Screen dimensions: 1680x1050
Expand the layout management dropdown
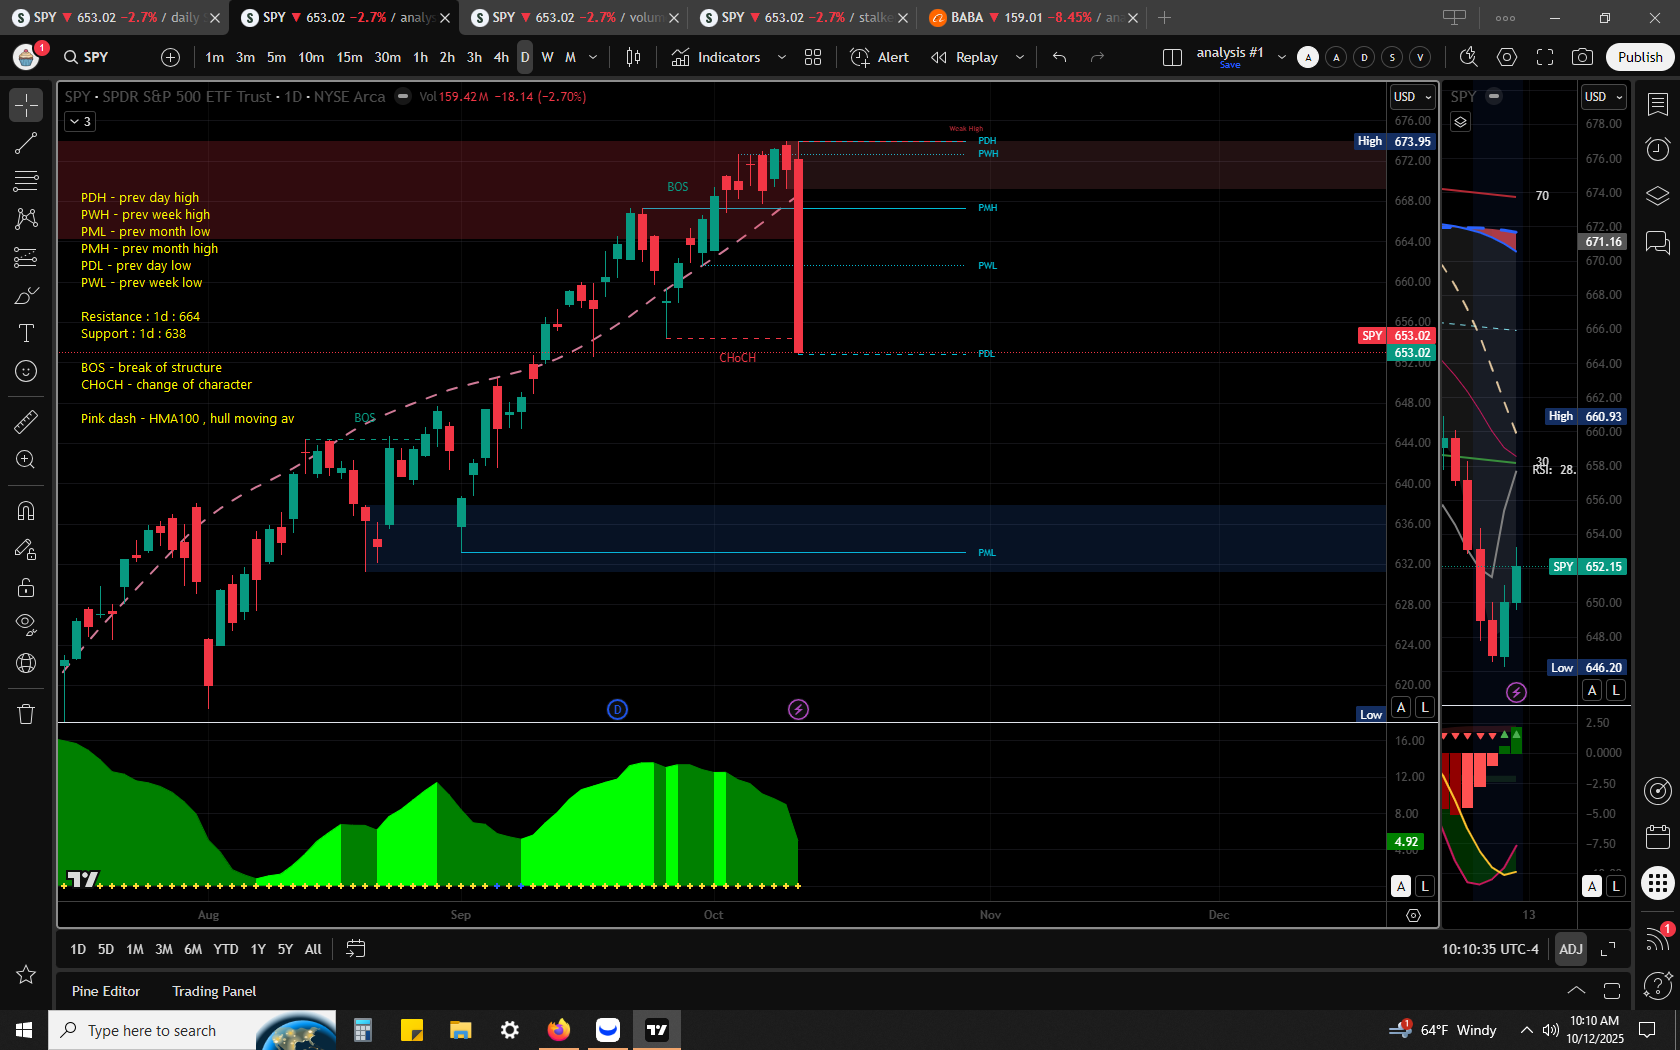tap(1282, 57)
